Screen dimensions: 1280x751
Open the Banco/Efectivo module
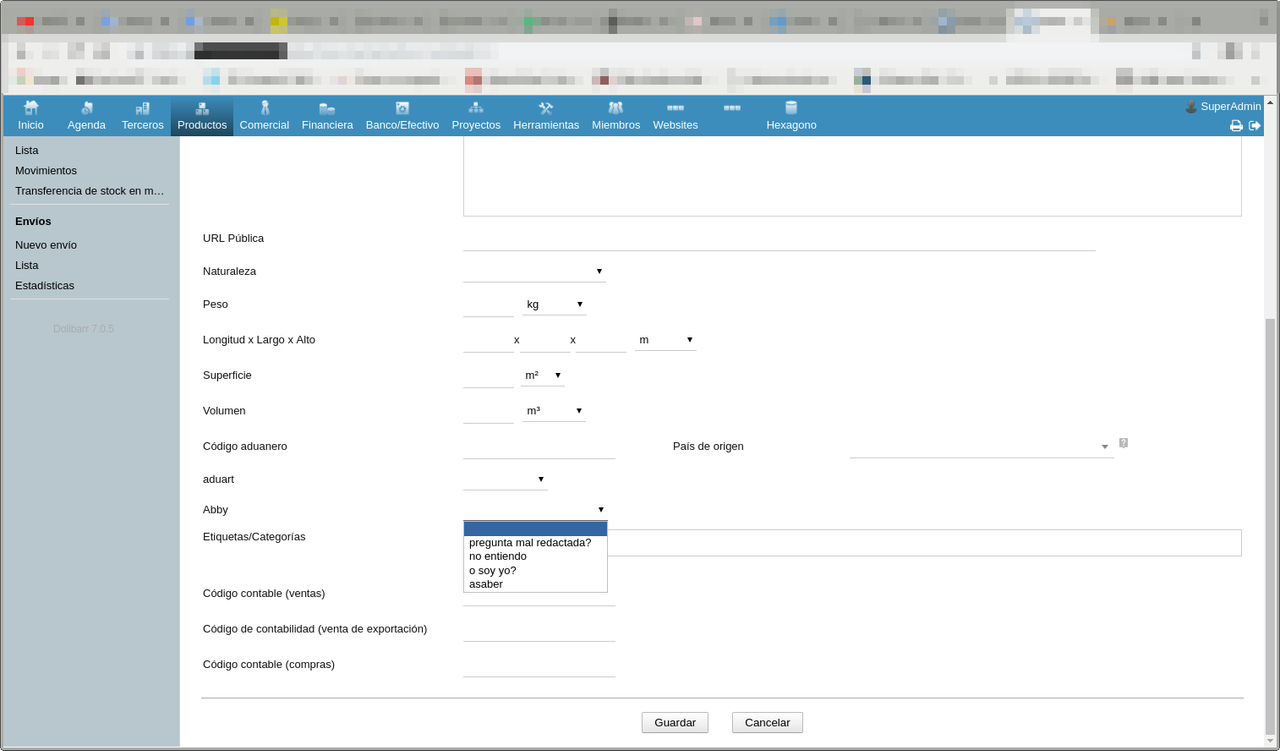(x=402, y=116)
